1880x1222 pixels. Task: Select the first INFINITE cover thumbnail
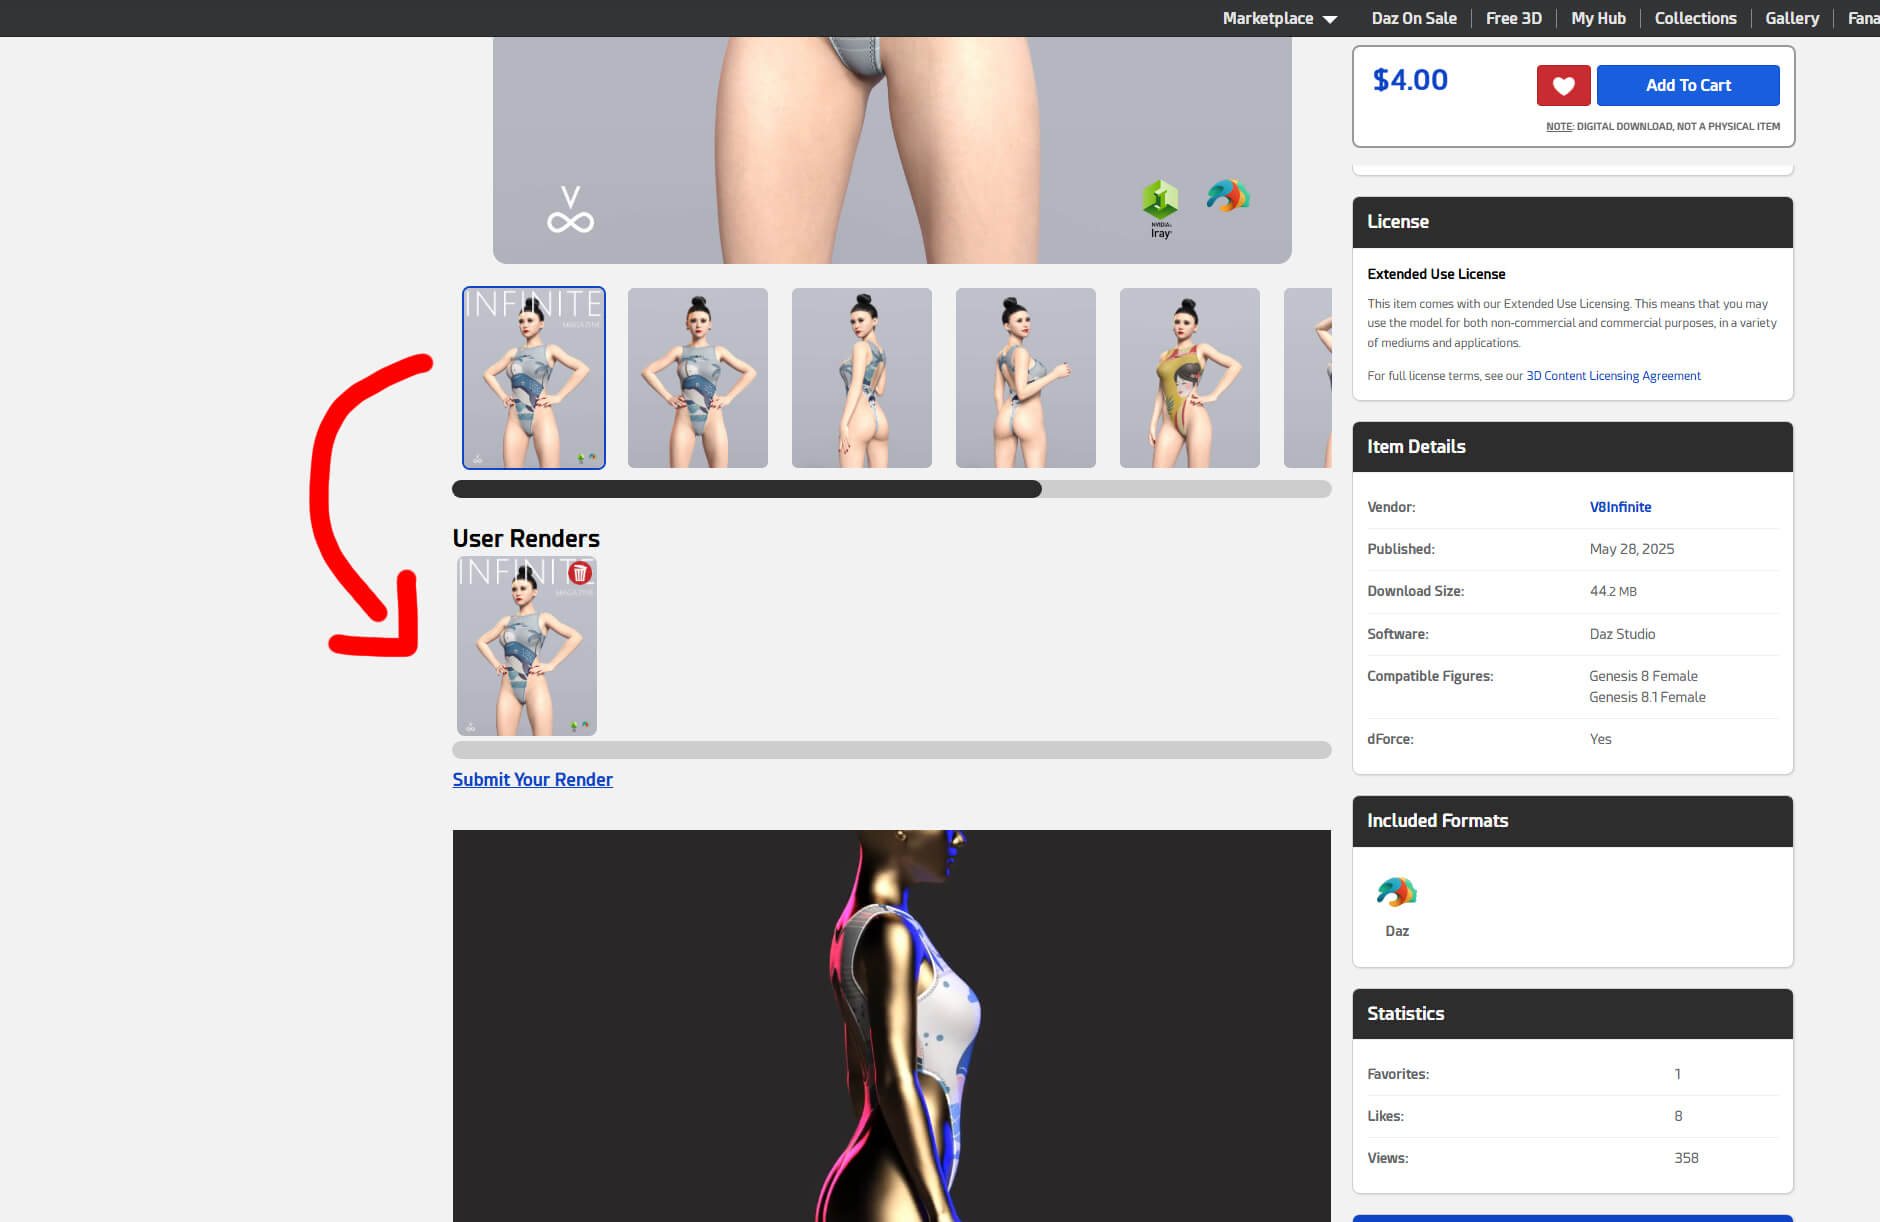point(534,378)
